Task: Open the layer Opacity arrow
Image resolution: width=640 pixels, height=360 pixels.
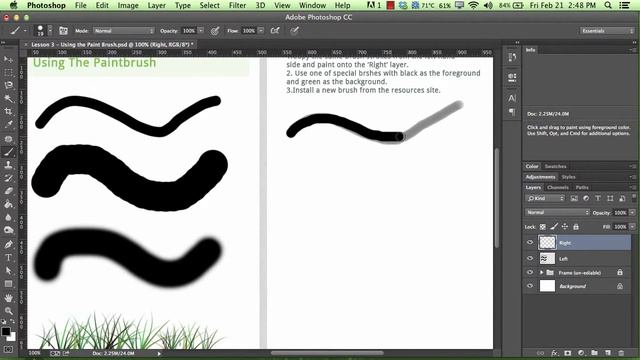Action: [632, 212]
